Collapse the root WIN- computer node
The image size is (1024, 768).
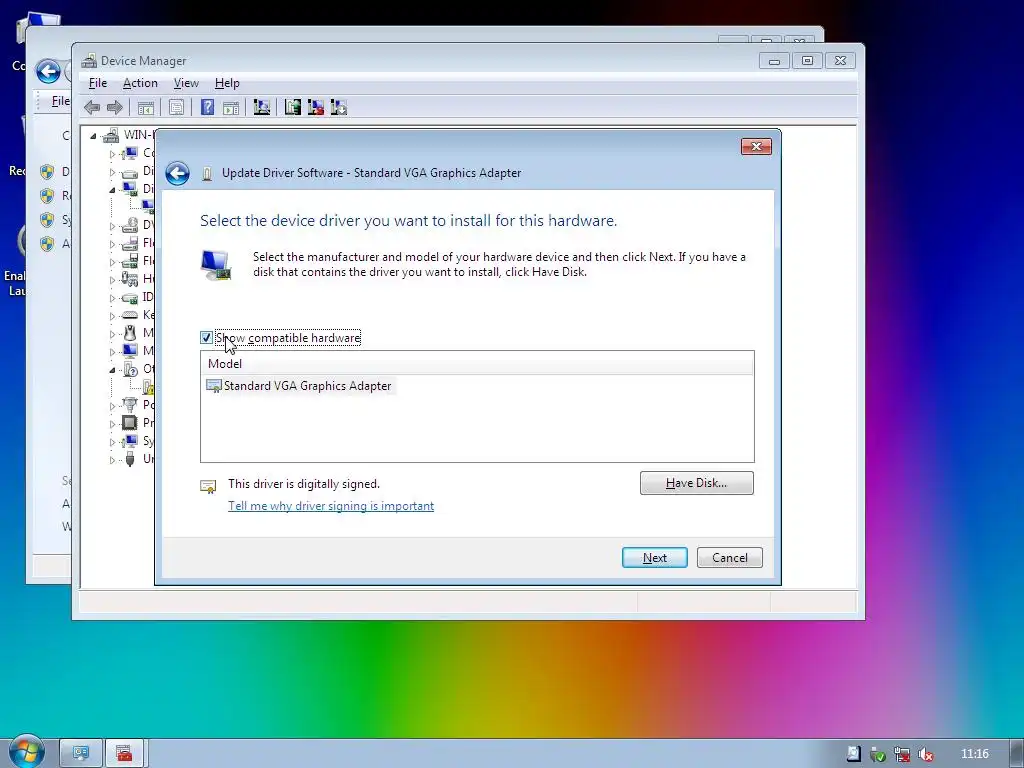pos(93,136)
